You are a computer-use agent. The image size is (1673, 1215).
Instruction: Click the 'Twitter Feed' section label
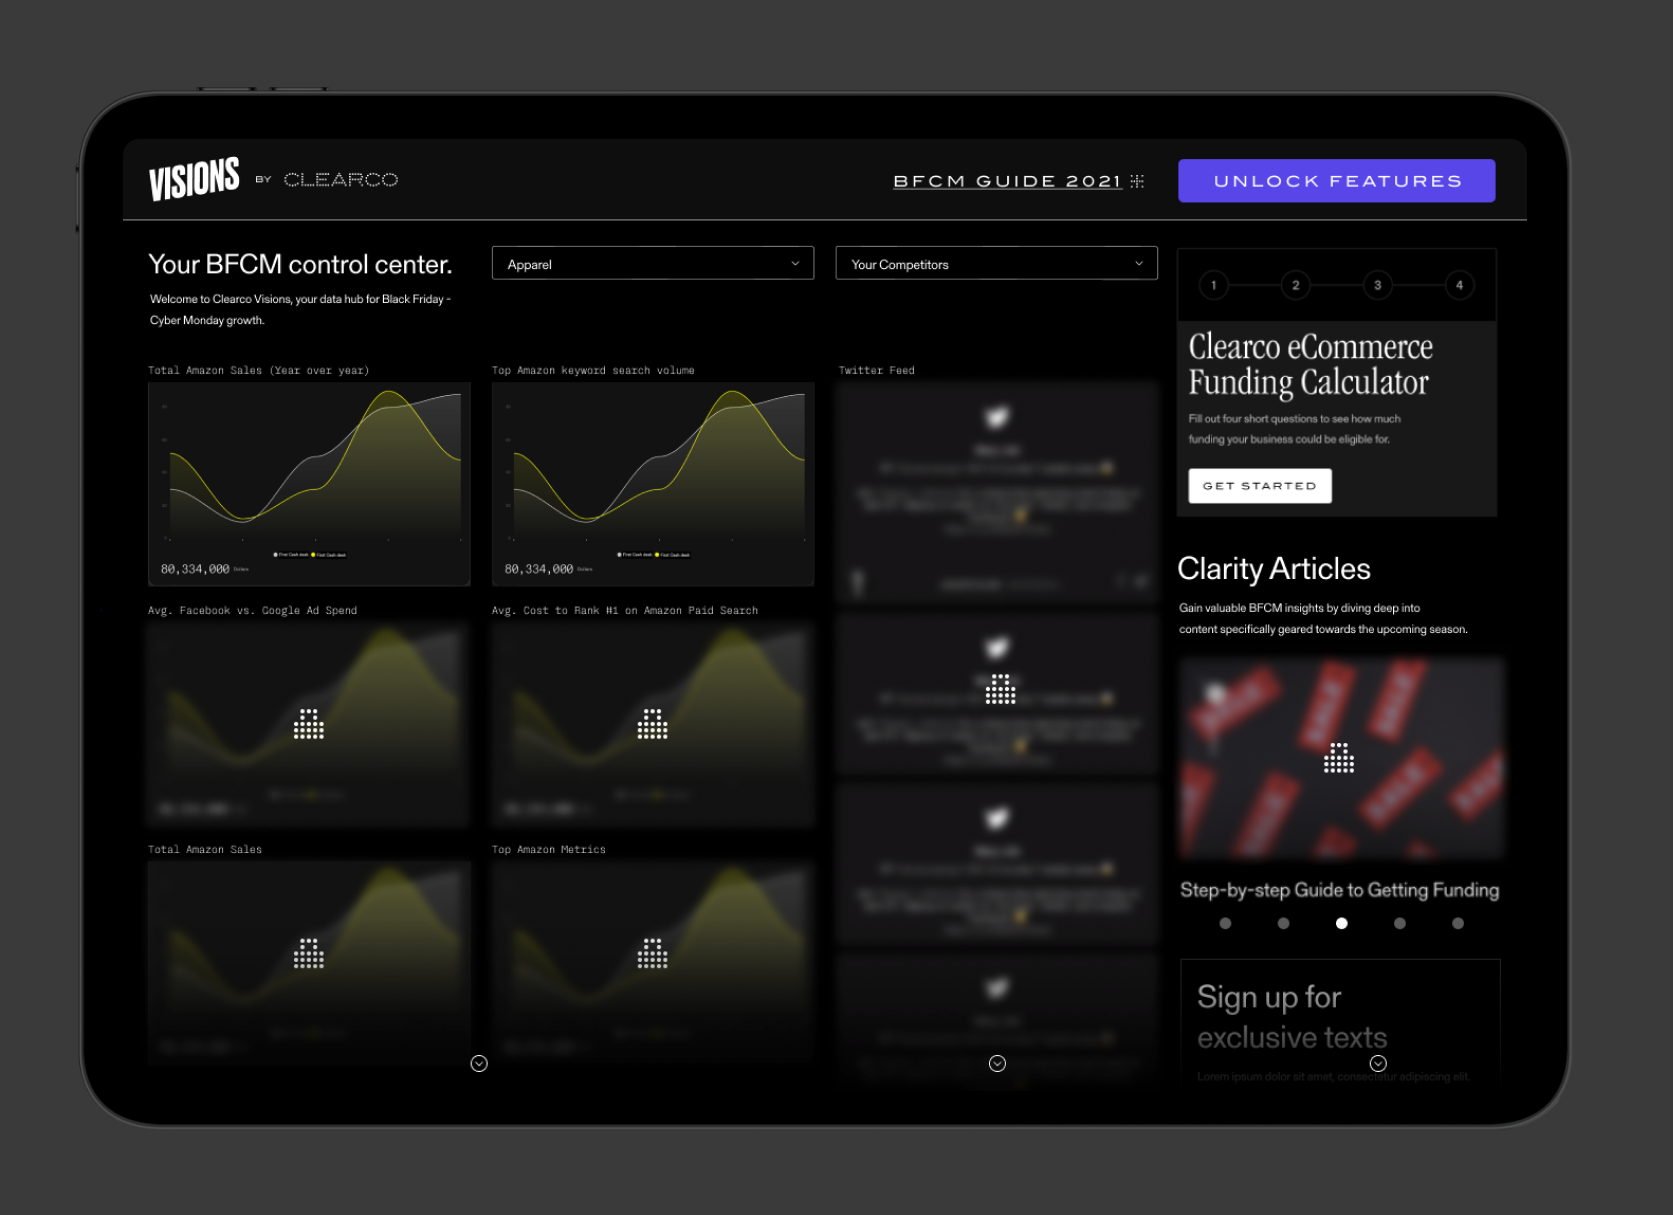tap(877, 371)
